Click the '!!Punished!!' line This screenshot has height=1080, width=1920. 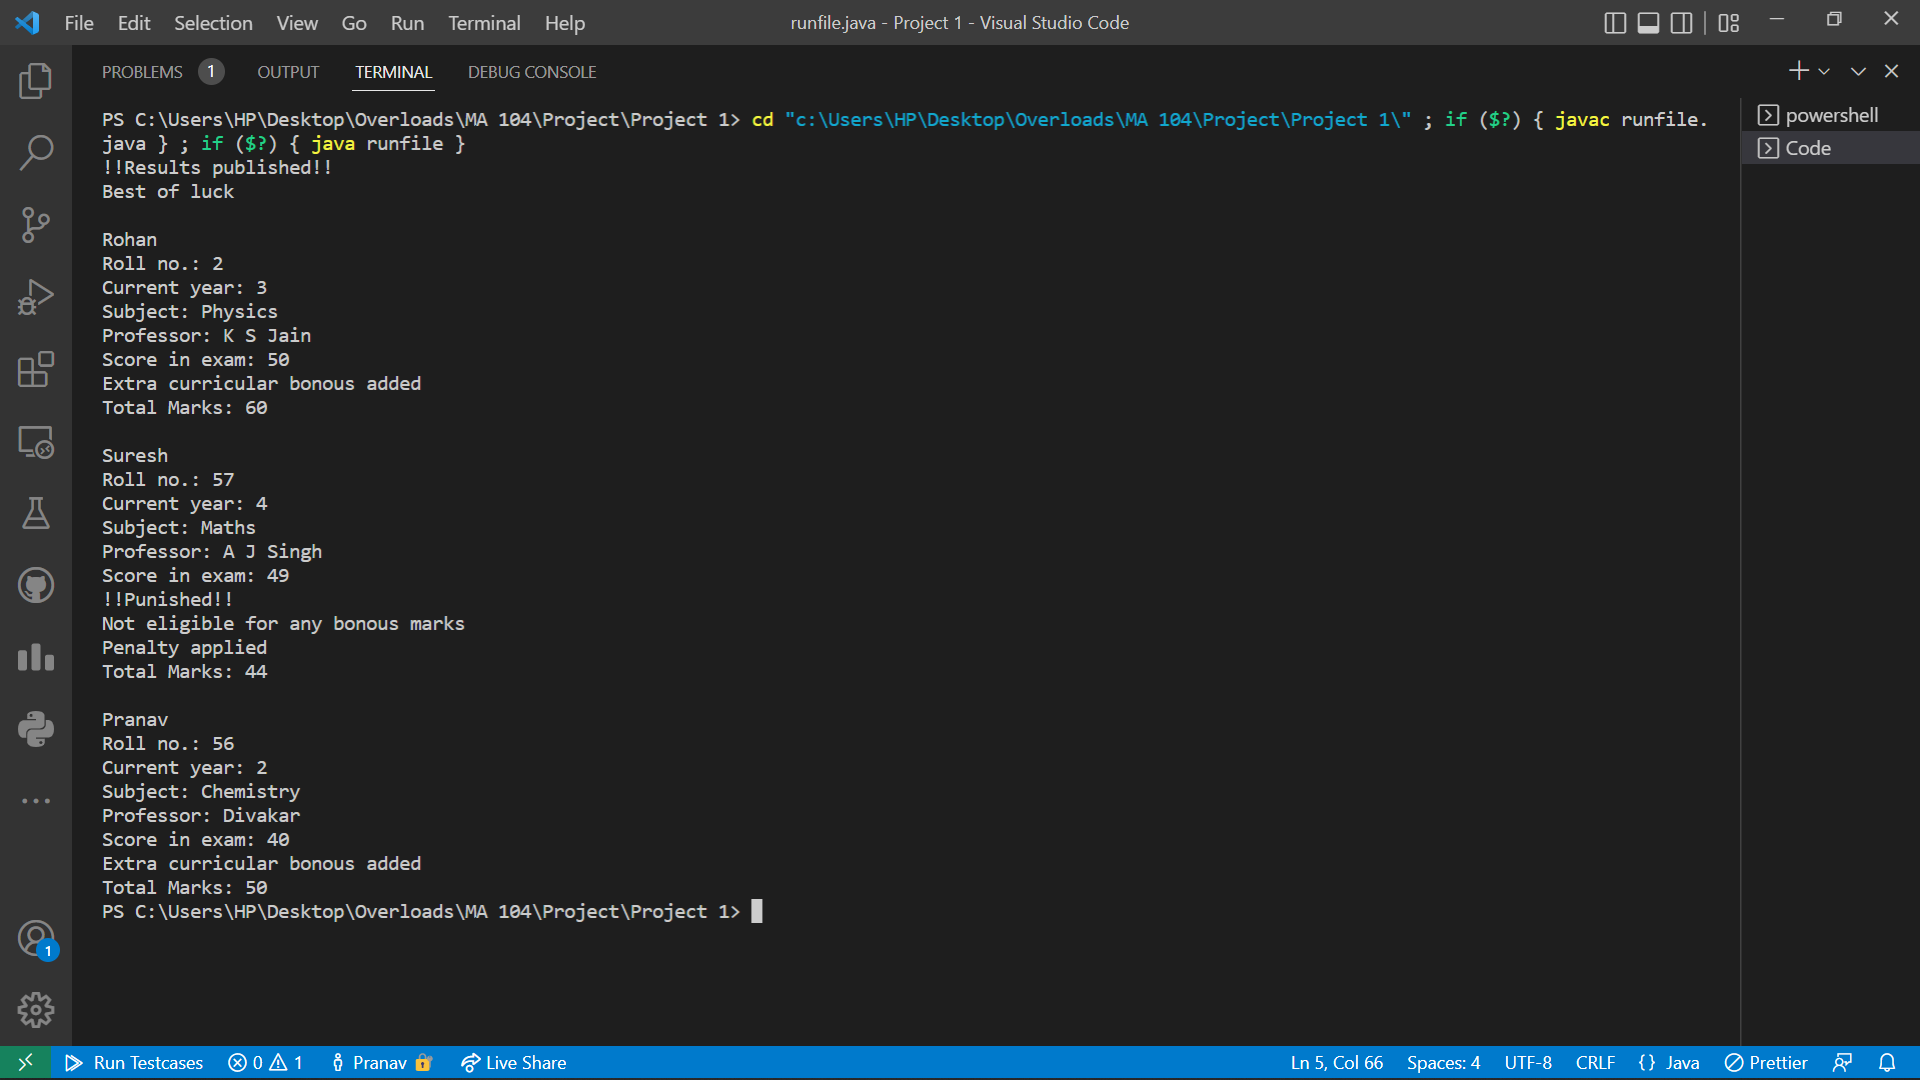click(x=167, y=599)
